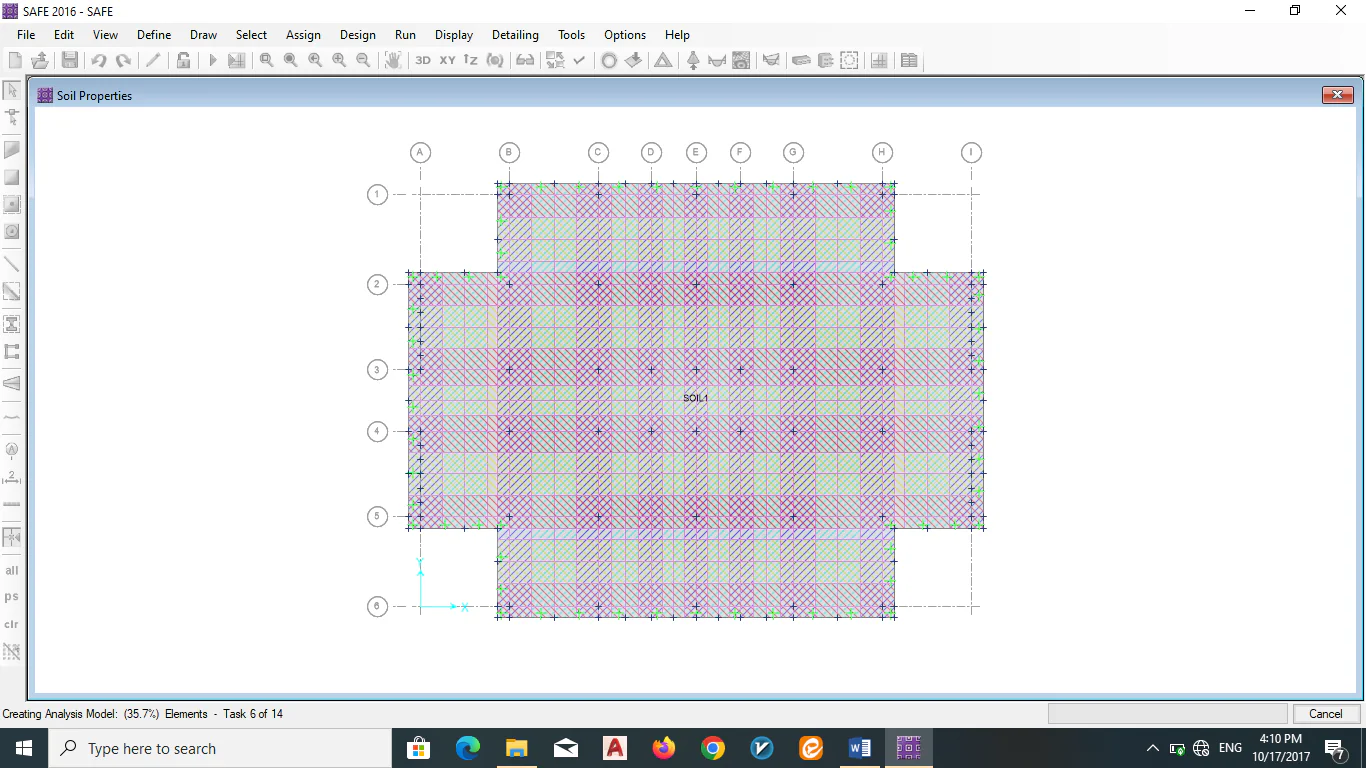Click the analysis progress bar
The image size is (1366, 768).
[1167, 714]
